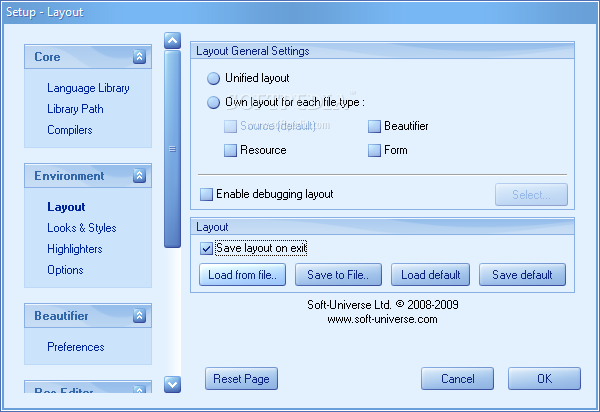Screen dimensions: 600x412
Task: Click the Load default button
Action: click(x=430, y=274)
